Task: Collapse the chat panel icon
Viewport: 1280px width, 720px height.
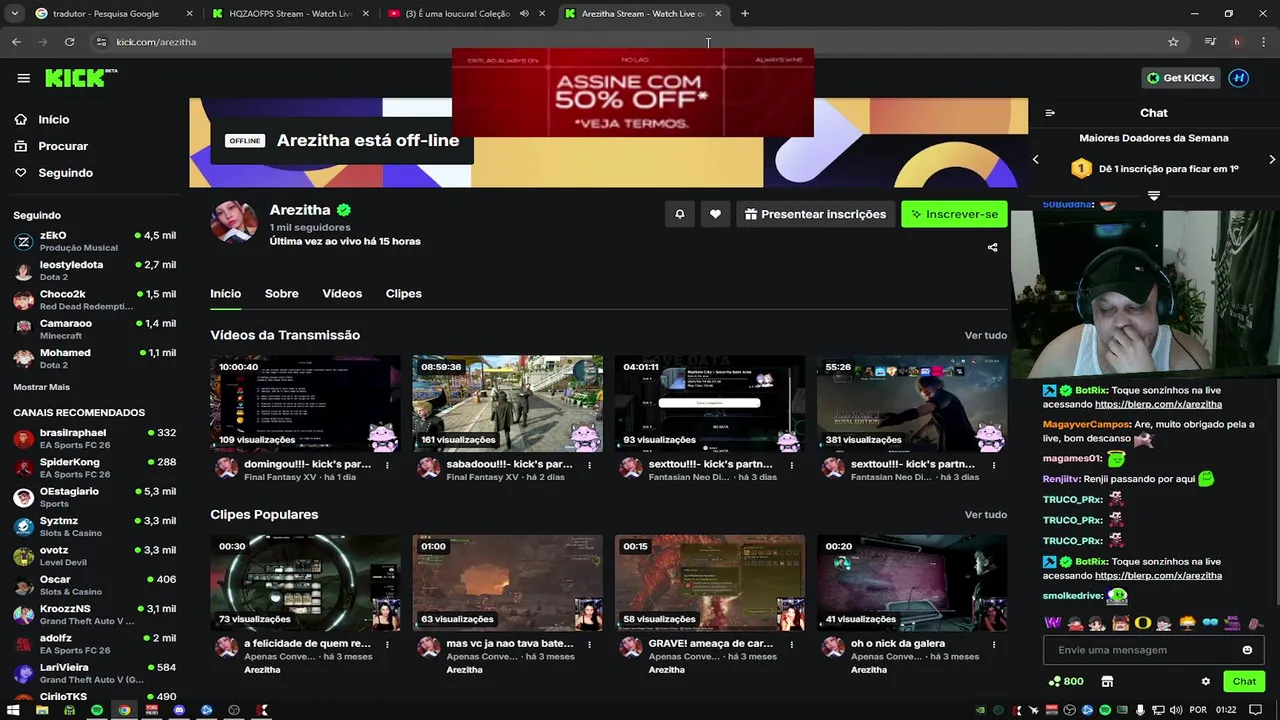Action: 1049,113
